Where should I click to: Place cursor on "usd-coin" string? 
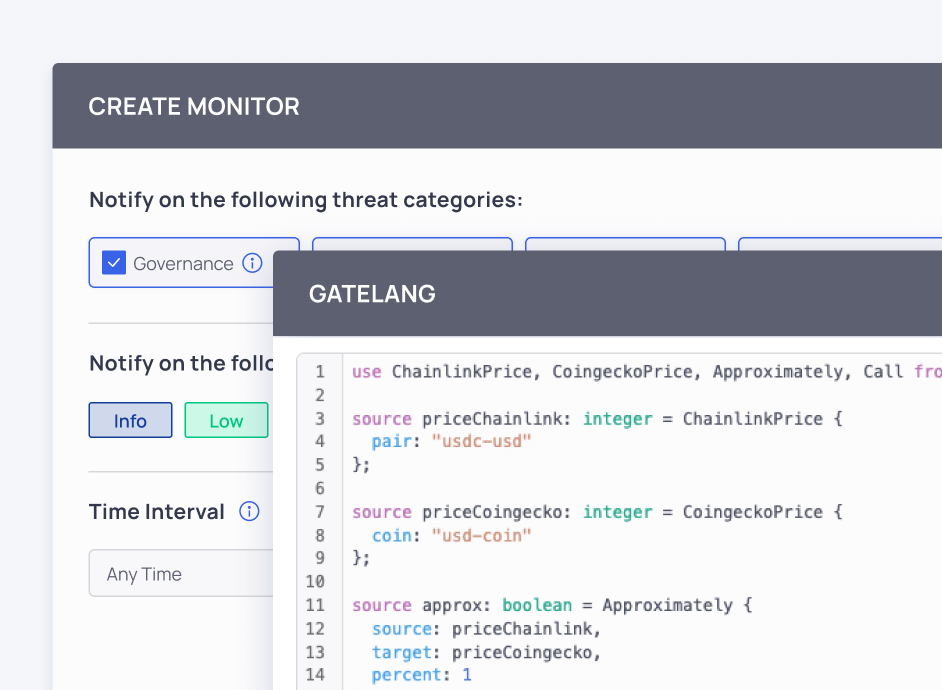(481, 536)
